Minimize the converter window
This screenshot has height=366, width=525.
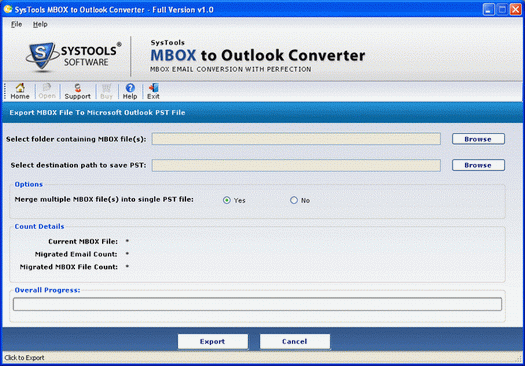coord(489,9)
